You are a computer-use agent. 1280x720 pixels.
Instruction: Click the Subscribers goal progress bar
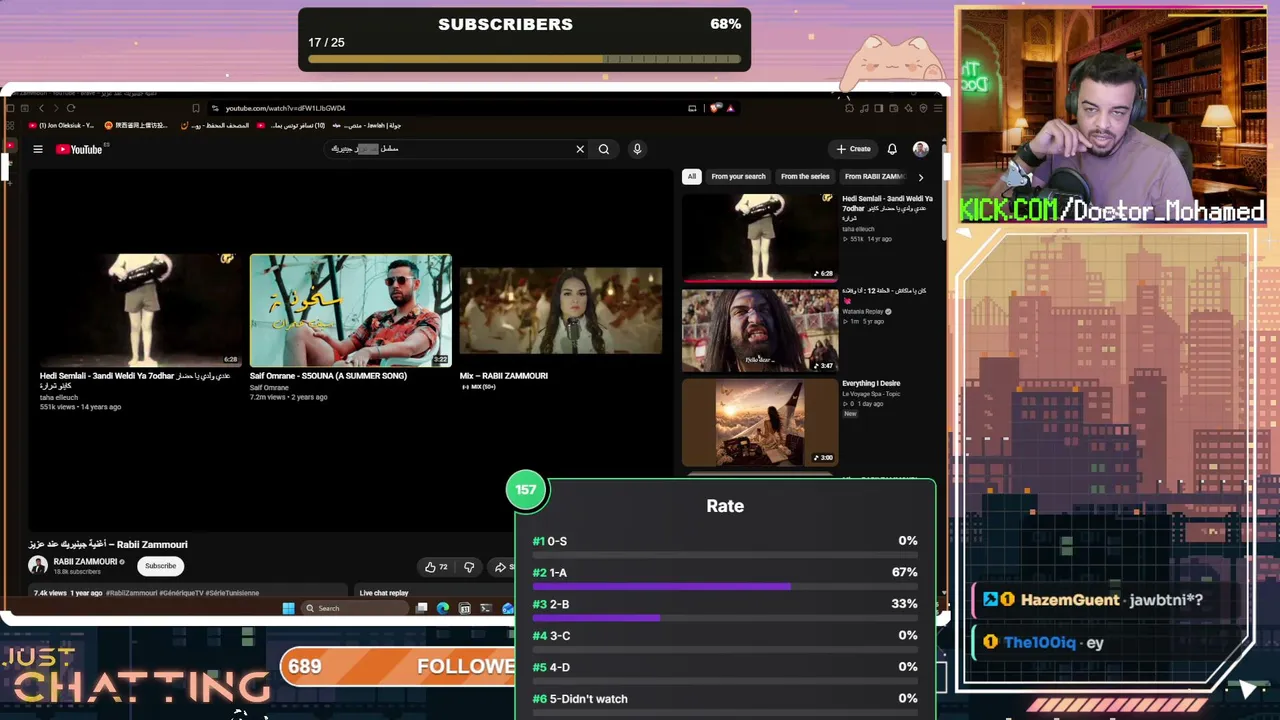[525, 59]
